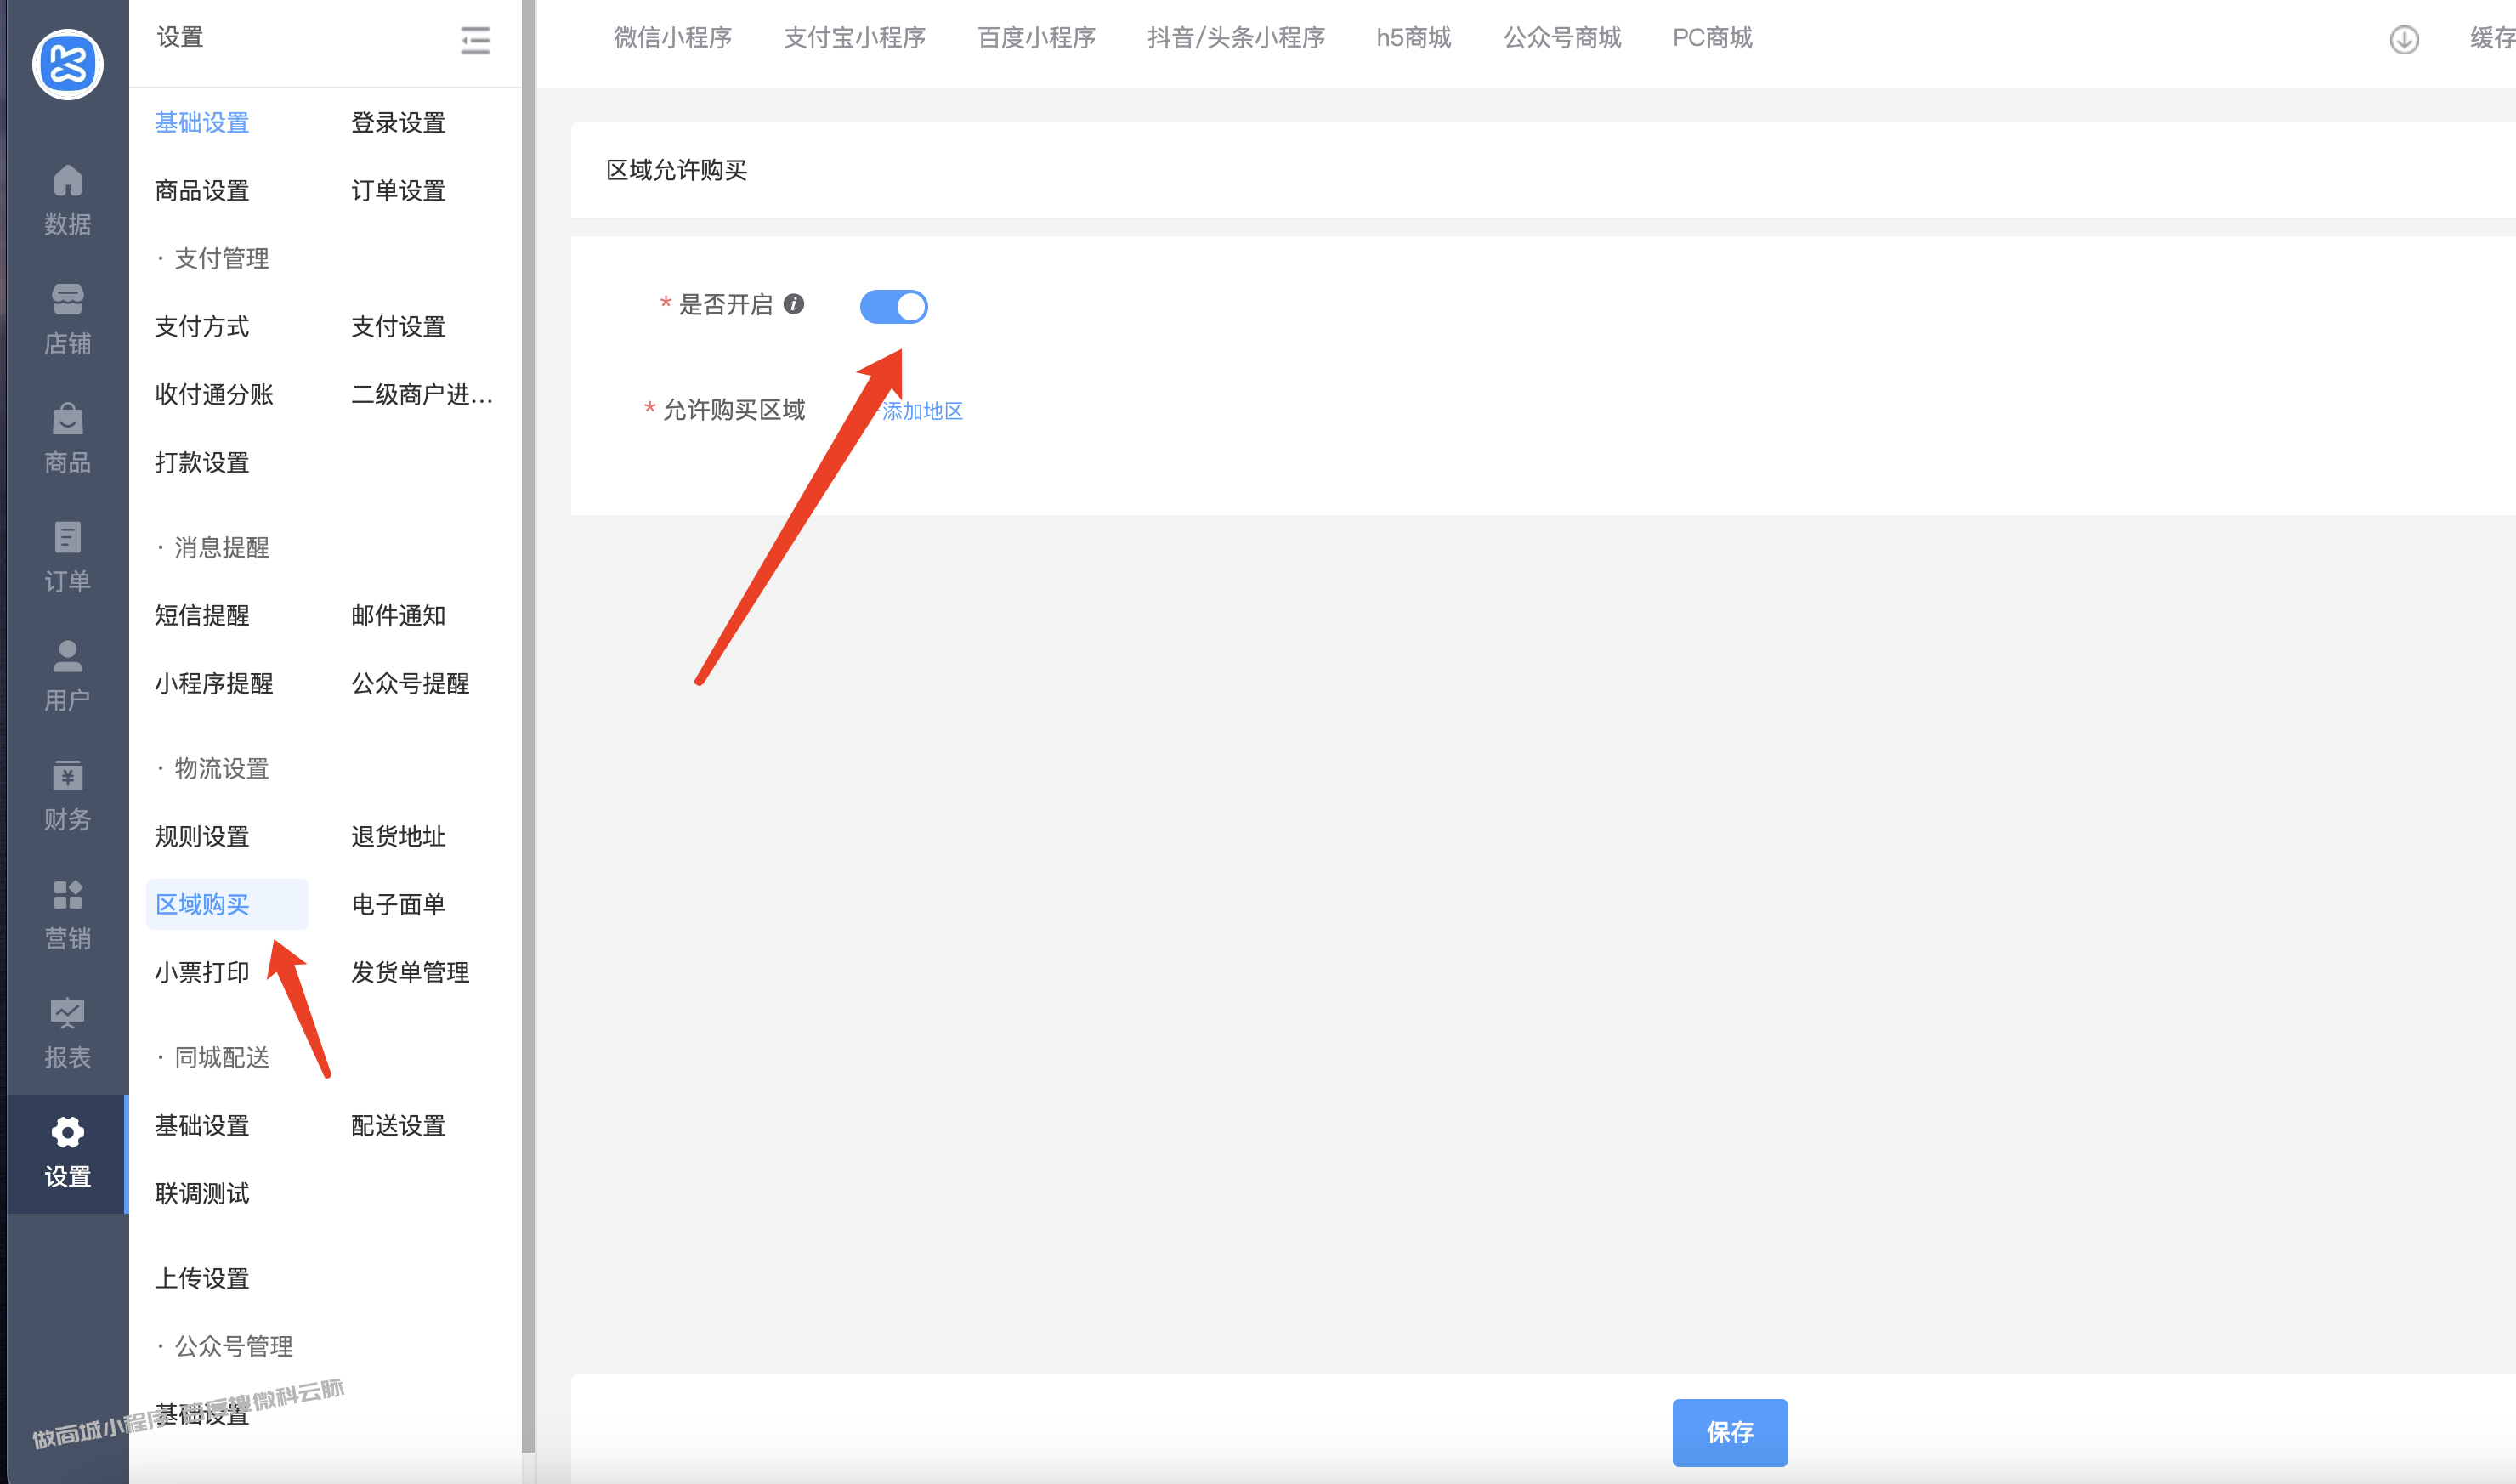
Task: Click the 缓存 link at top right
Action: tap(2492, 38)
